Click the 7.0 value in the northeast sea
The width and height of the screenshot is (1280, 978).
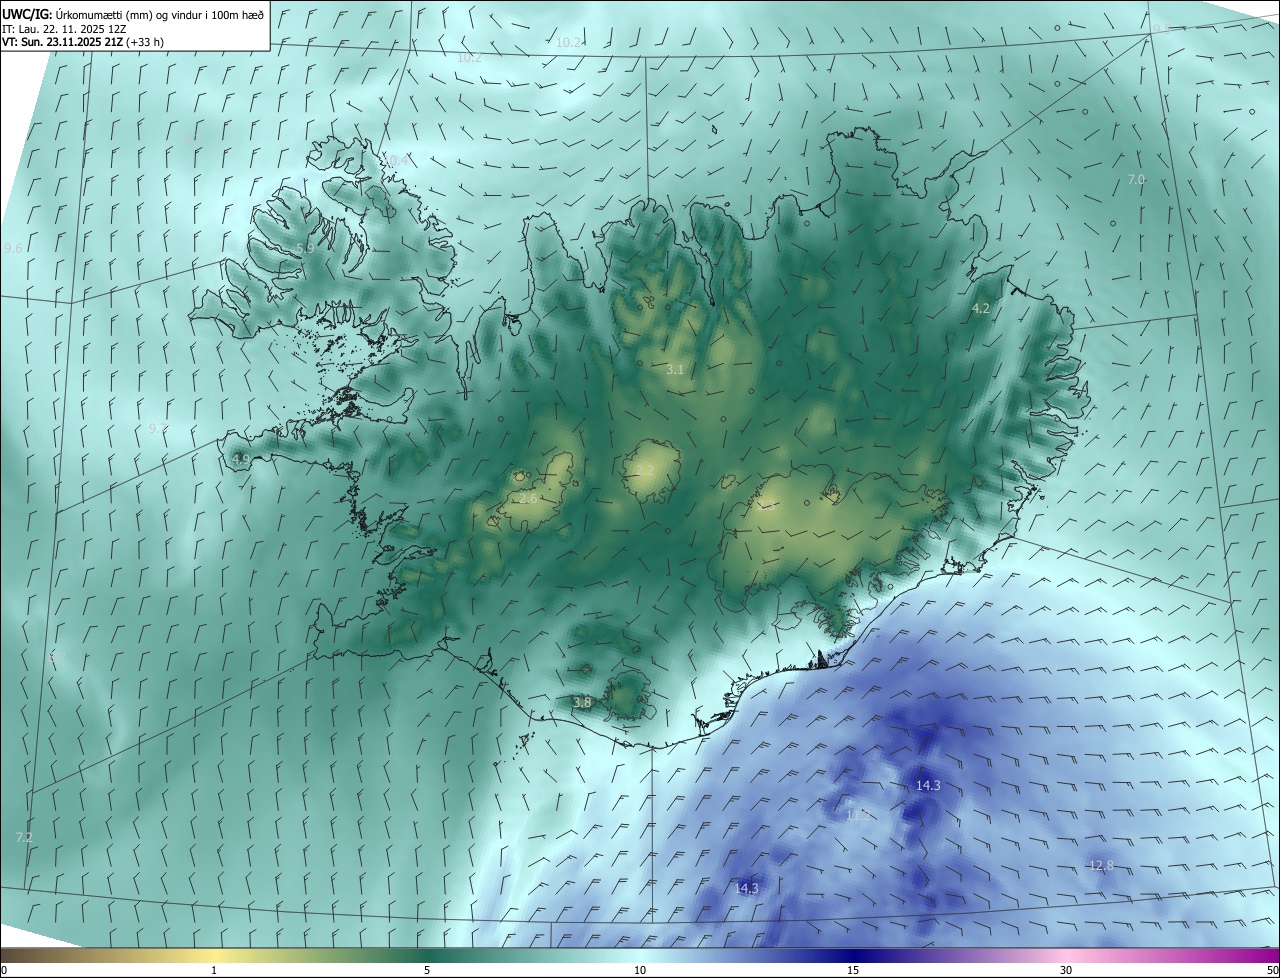(1136, 179)
